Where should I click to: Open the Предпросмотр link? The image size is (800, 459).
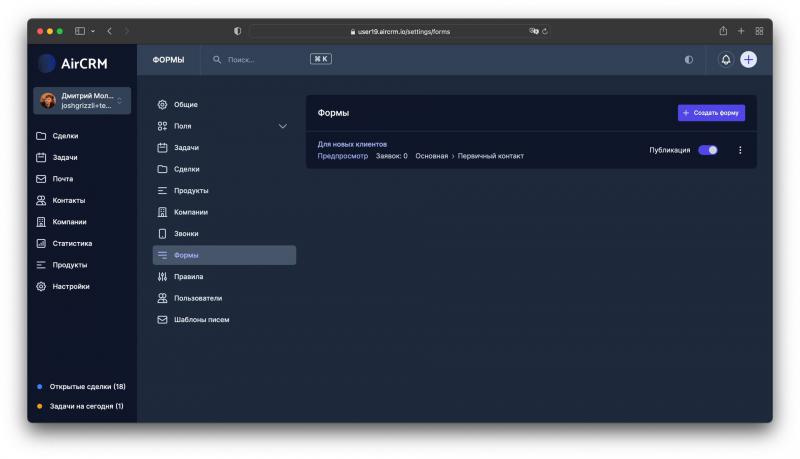[x=343, y=156]
